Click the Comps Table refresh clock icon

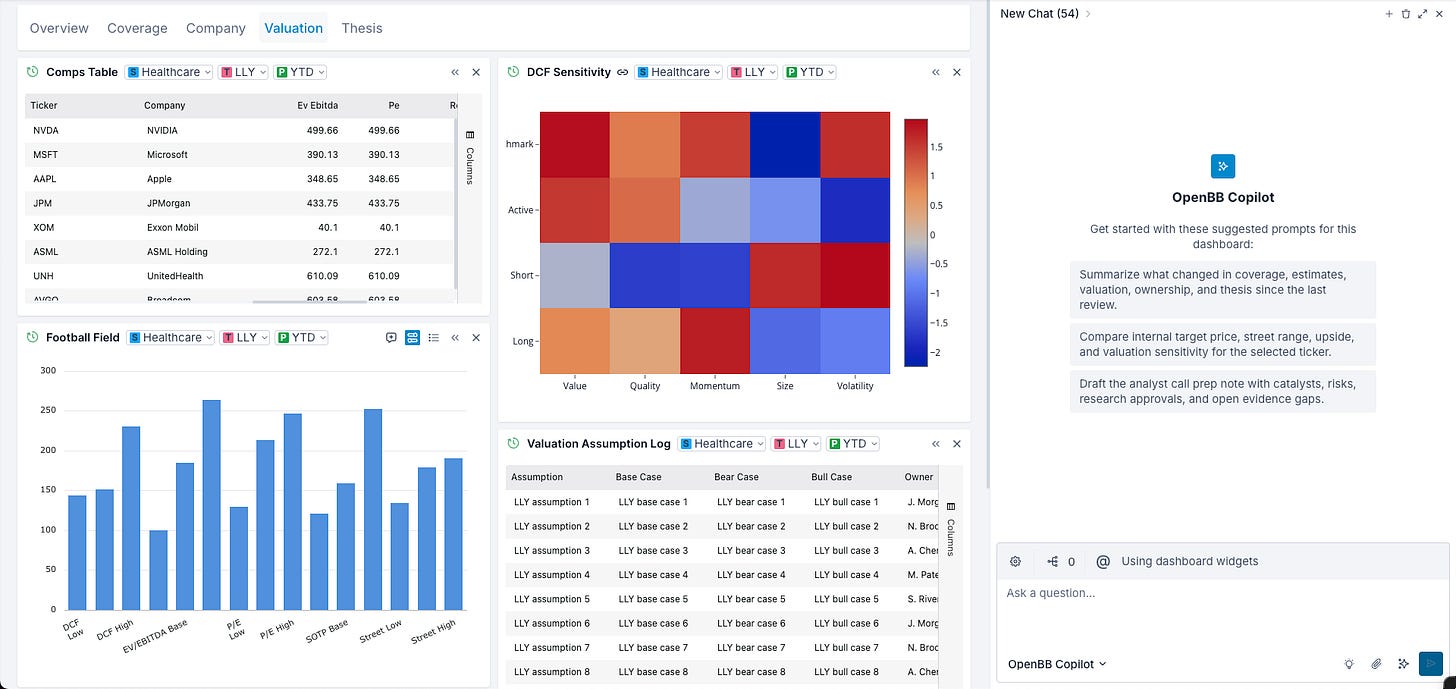point(32,72)
